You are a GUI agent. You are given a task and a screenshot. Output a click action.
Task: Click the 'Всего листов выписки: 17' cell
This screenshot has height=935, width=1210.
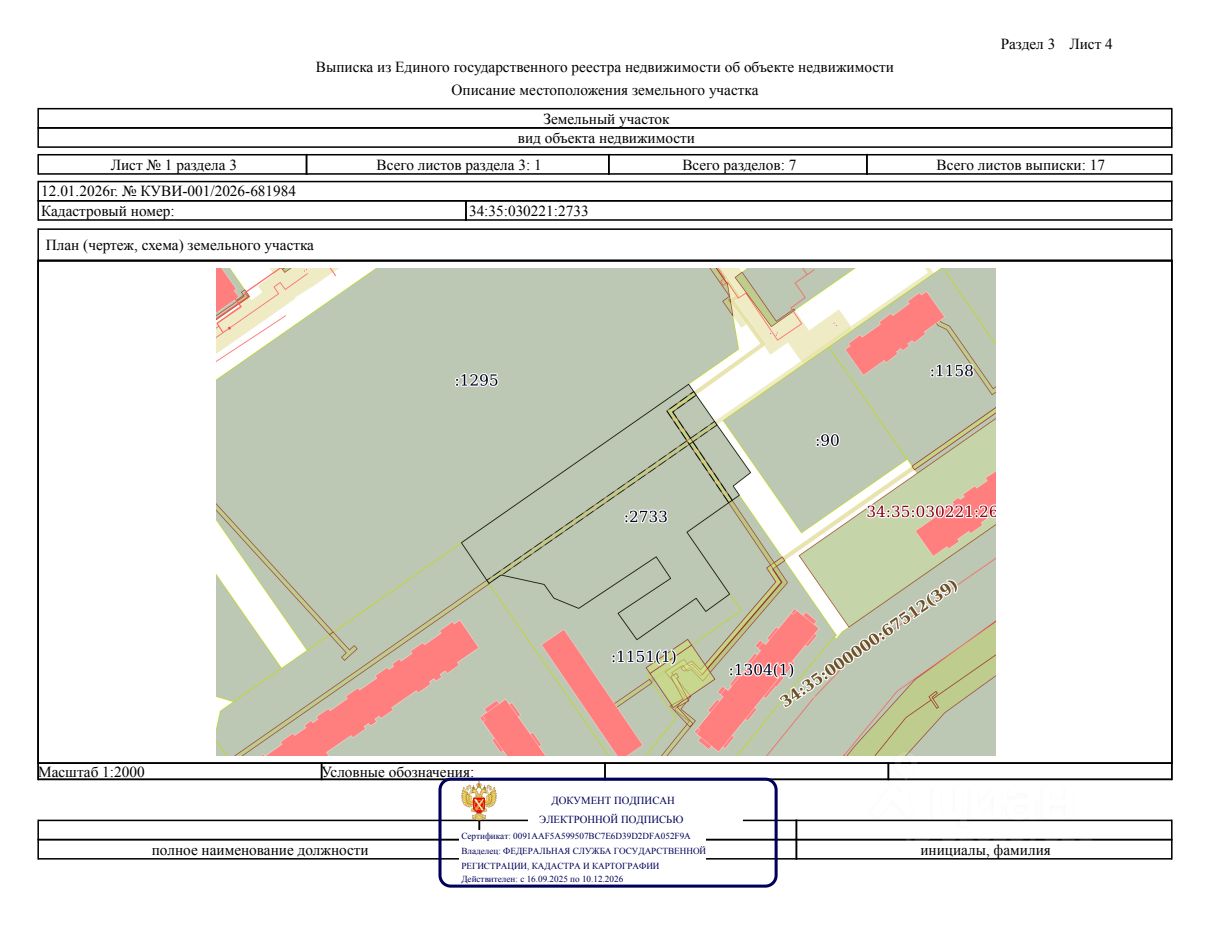pos(1020,166)
